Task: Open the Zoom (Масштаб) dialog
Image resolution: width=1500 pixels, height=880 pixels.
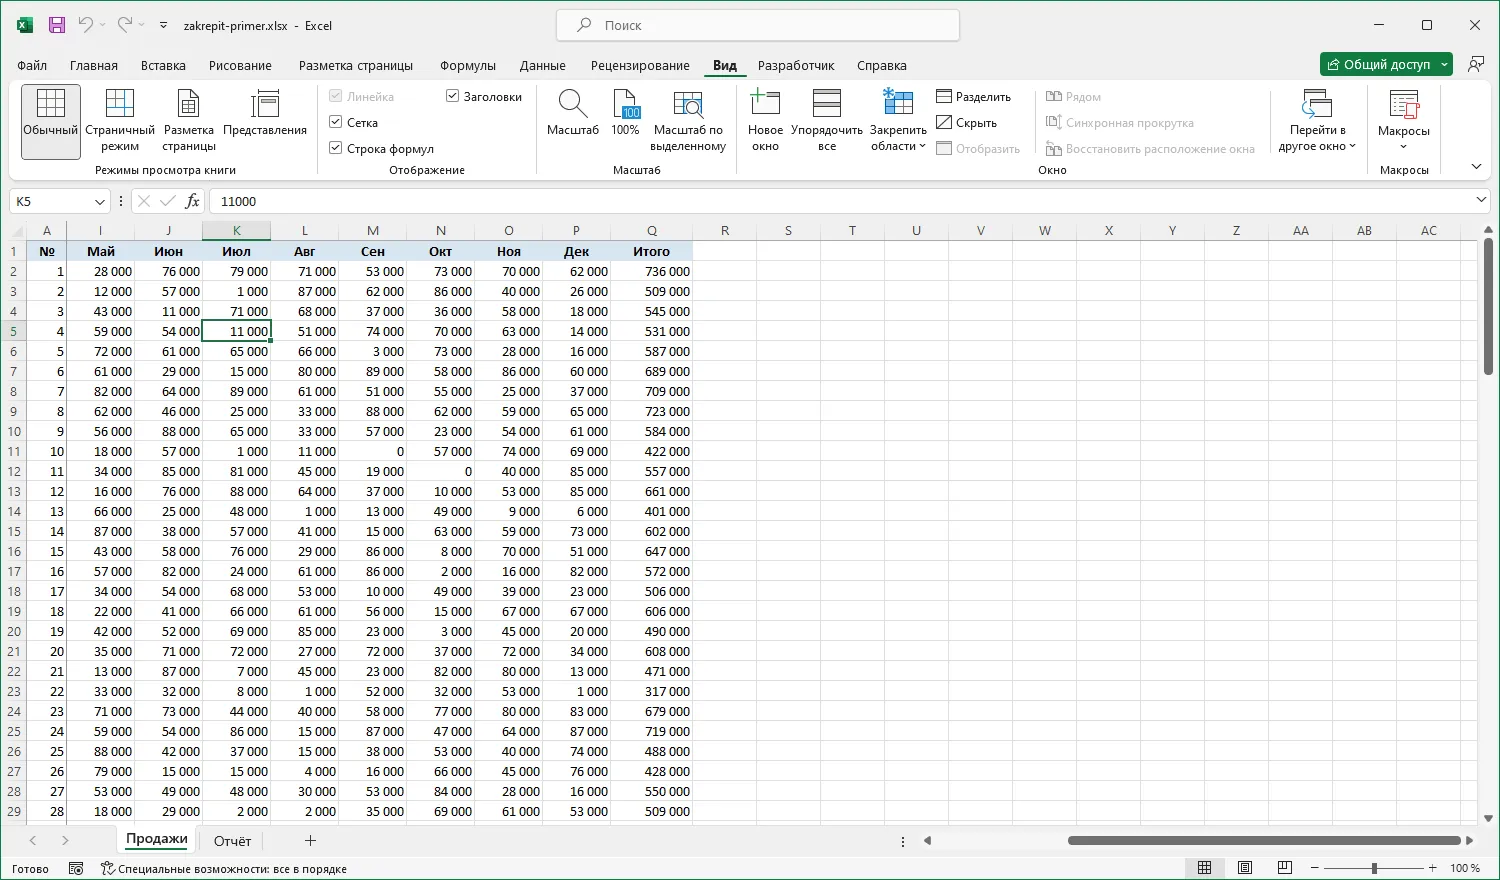Action: (573, 113)
